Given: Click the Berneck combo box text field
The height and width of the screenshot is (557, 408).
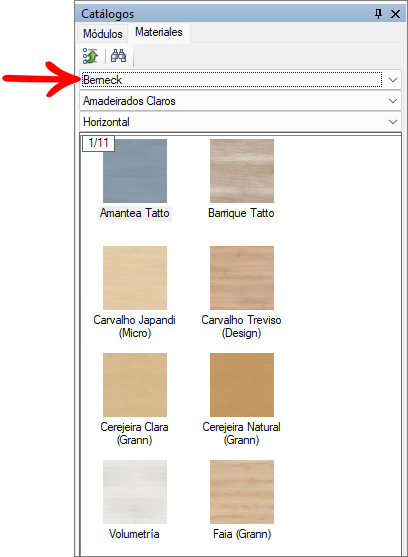Looking at the screenshot, I should [x=232, y=80].
